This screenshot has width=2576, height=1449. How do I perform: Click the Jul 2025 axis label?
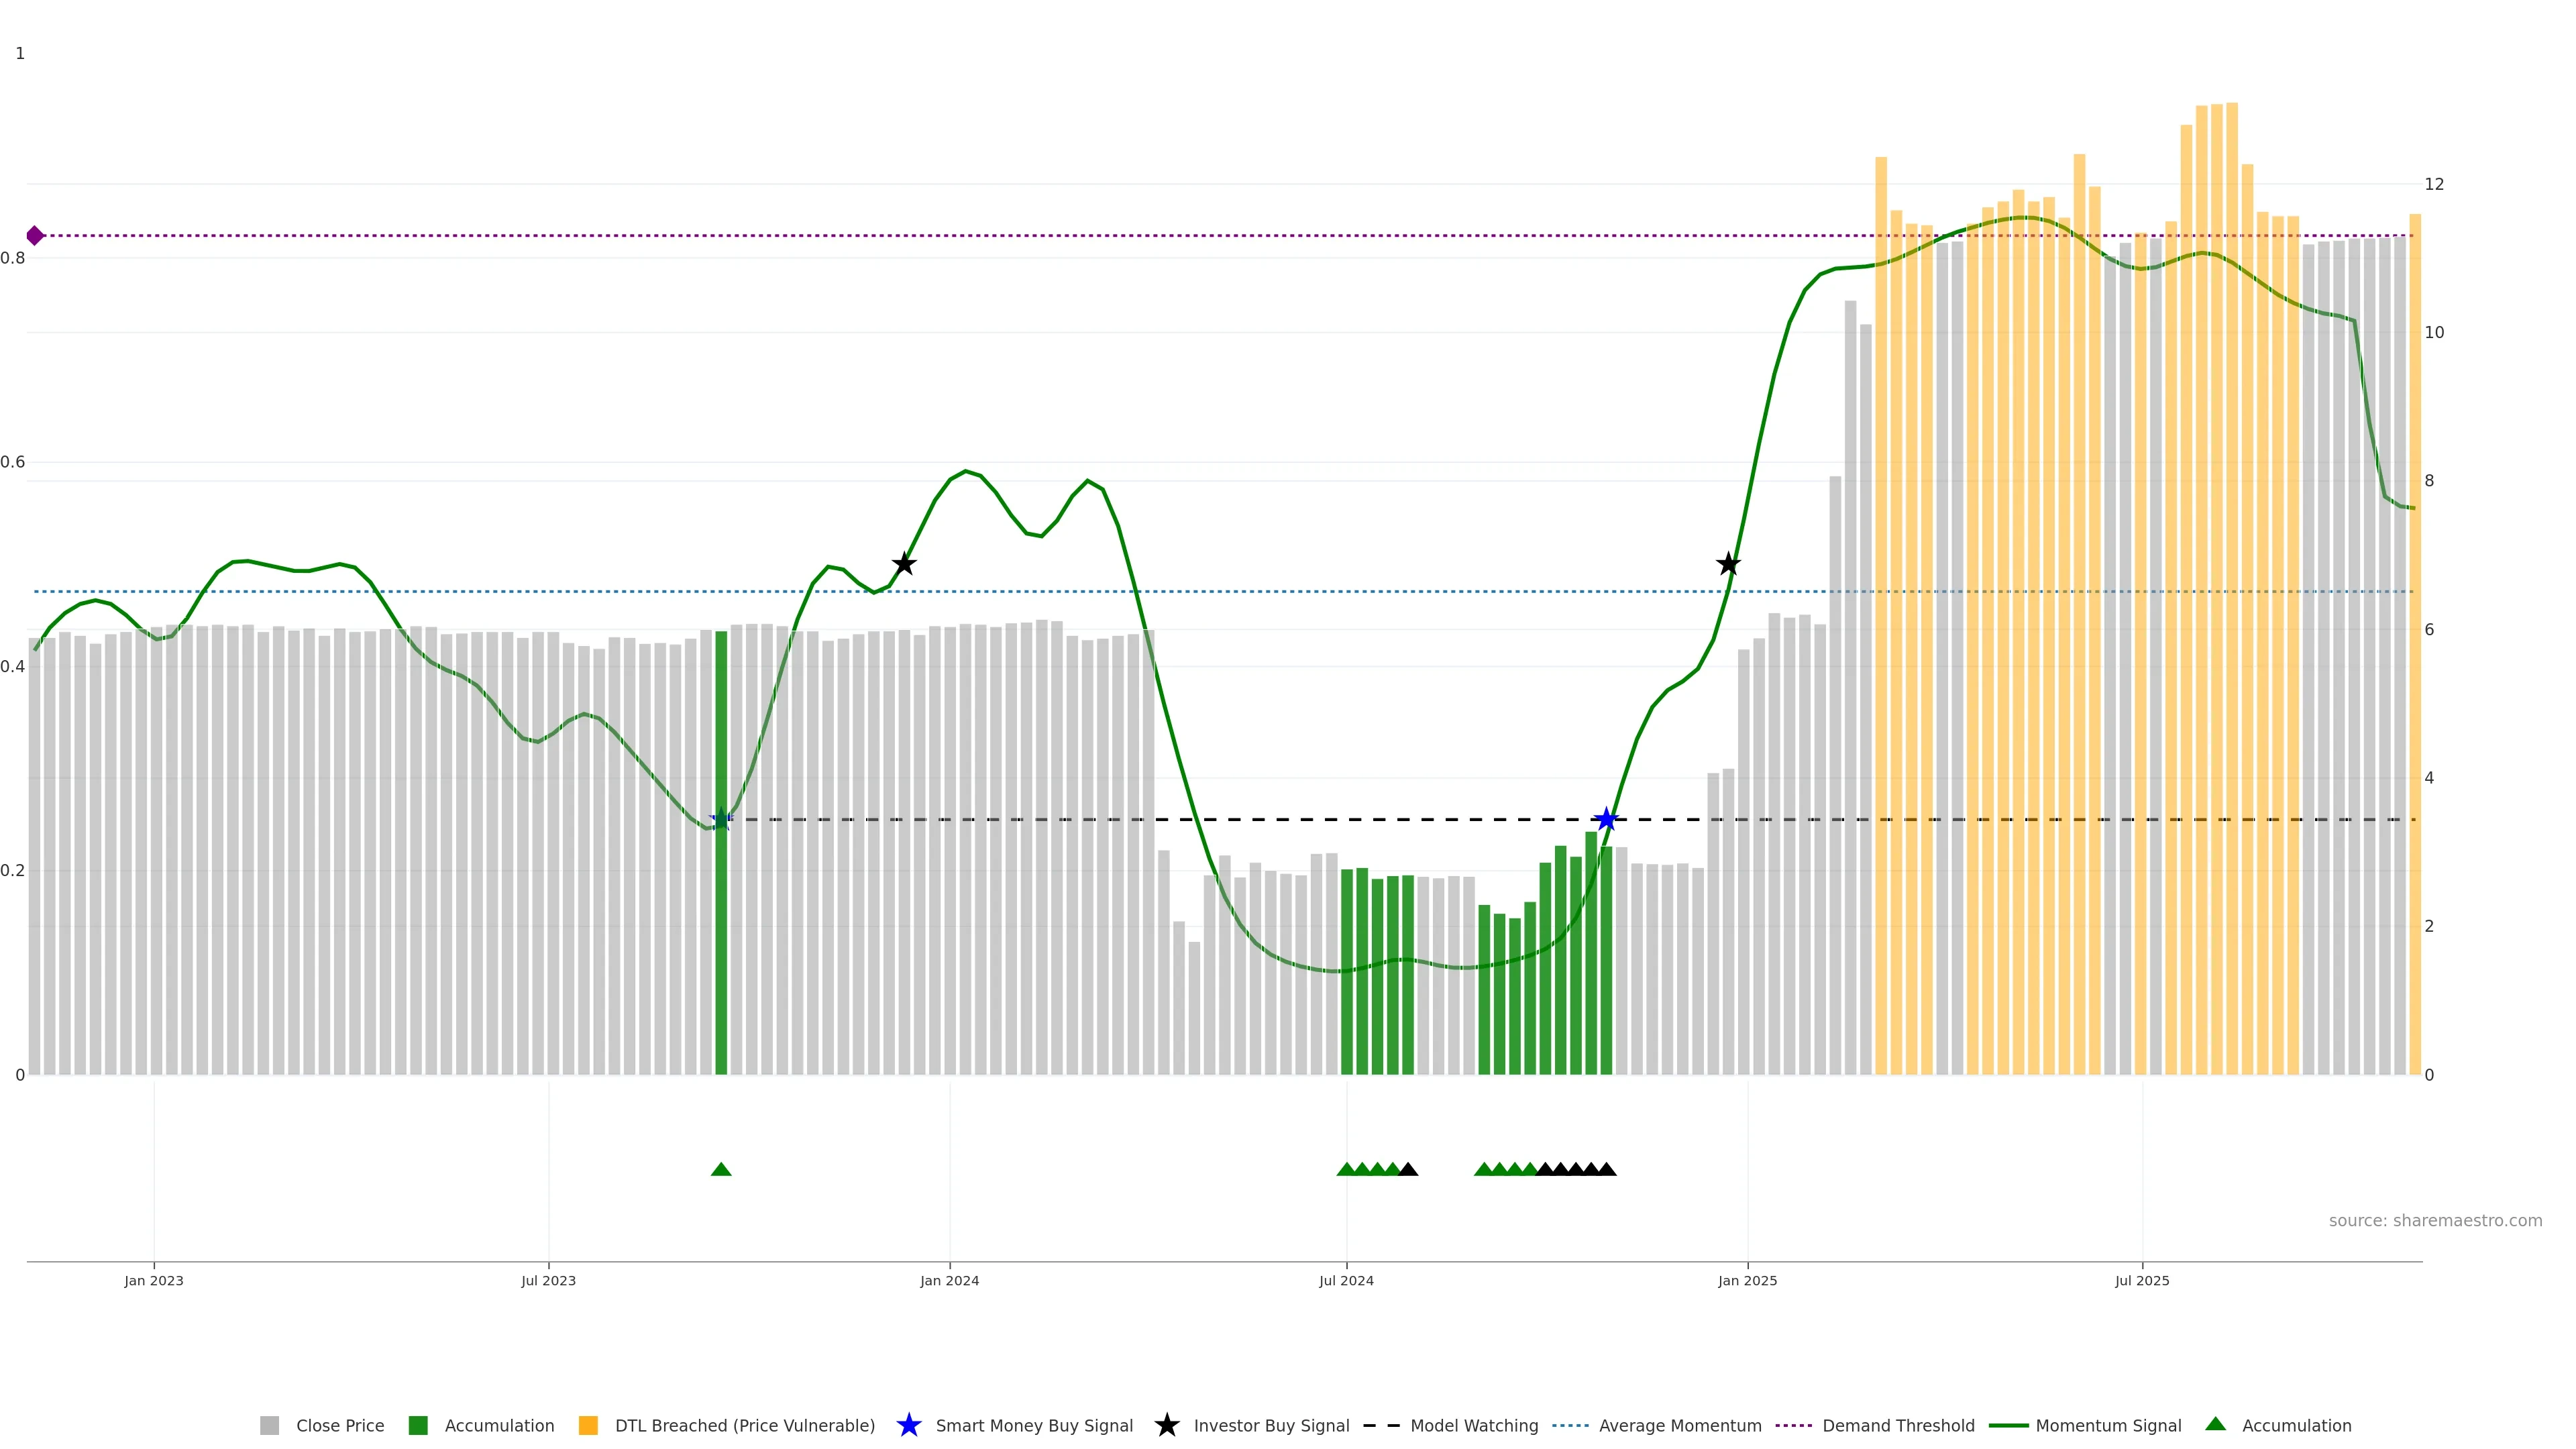click(x=2142, y=1281)
